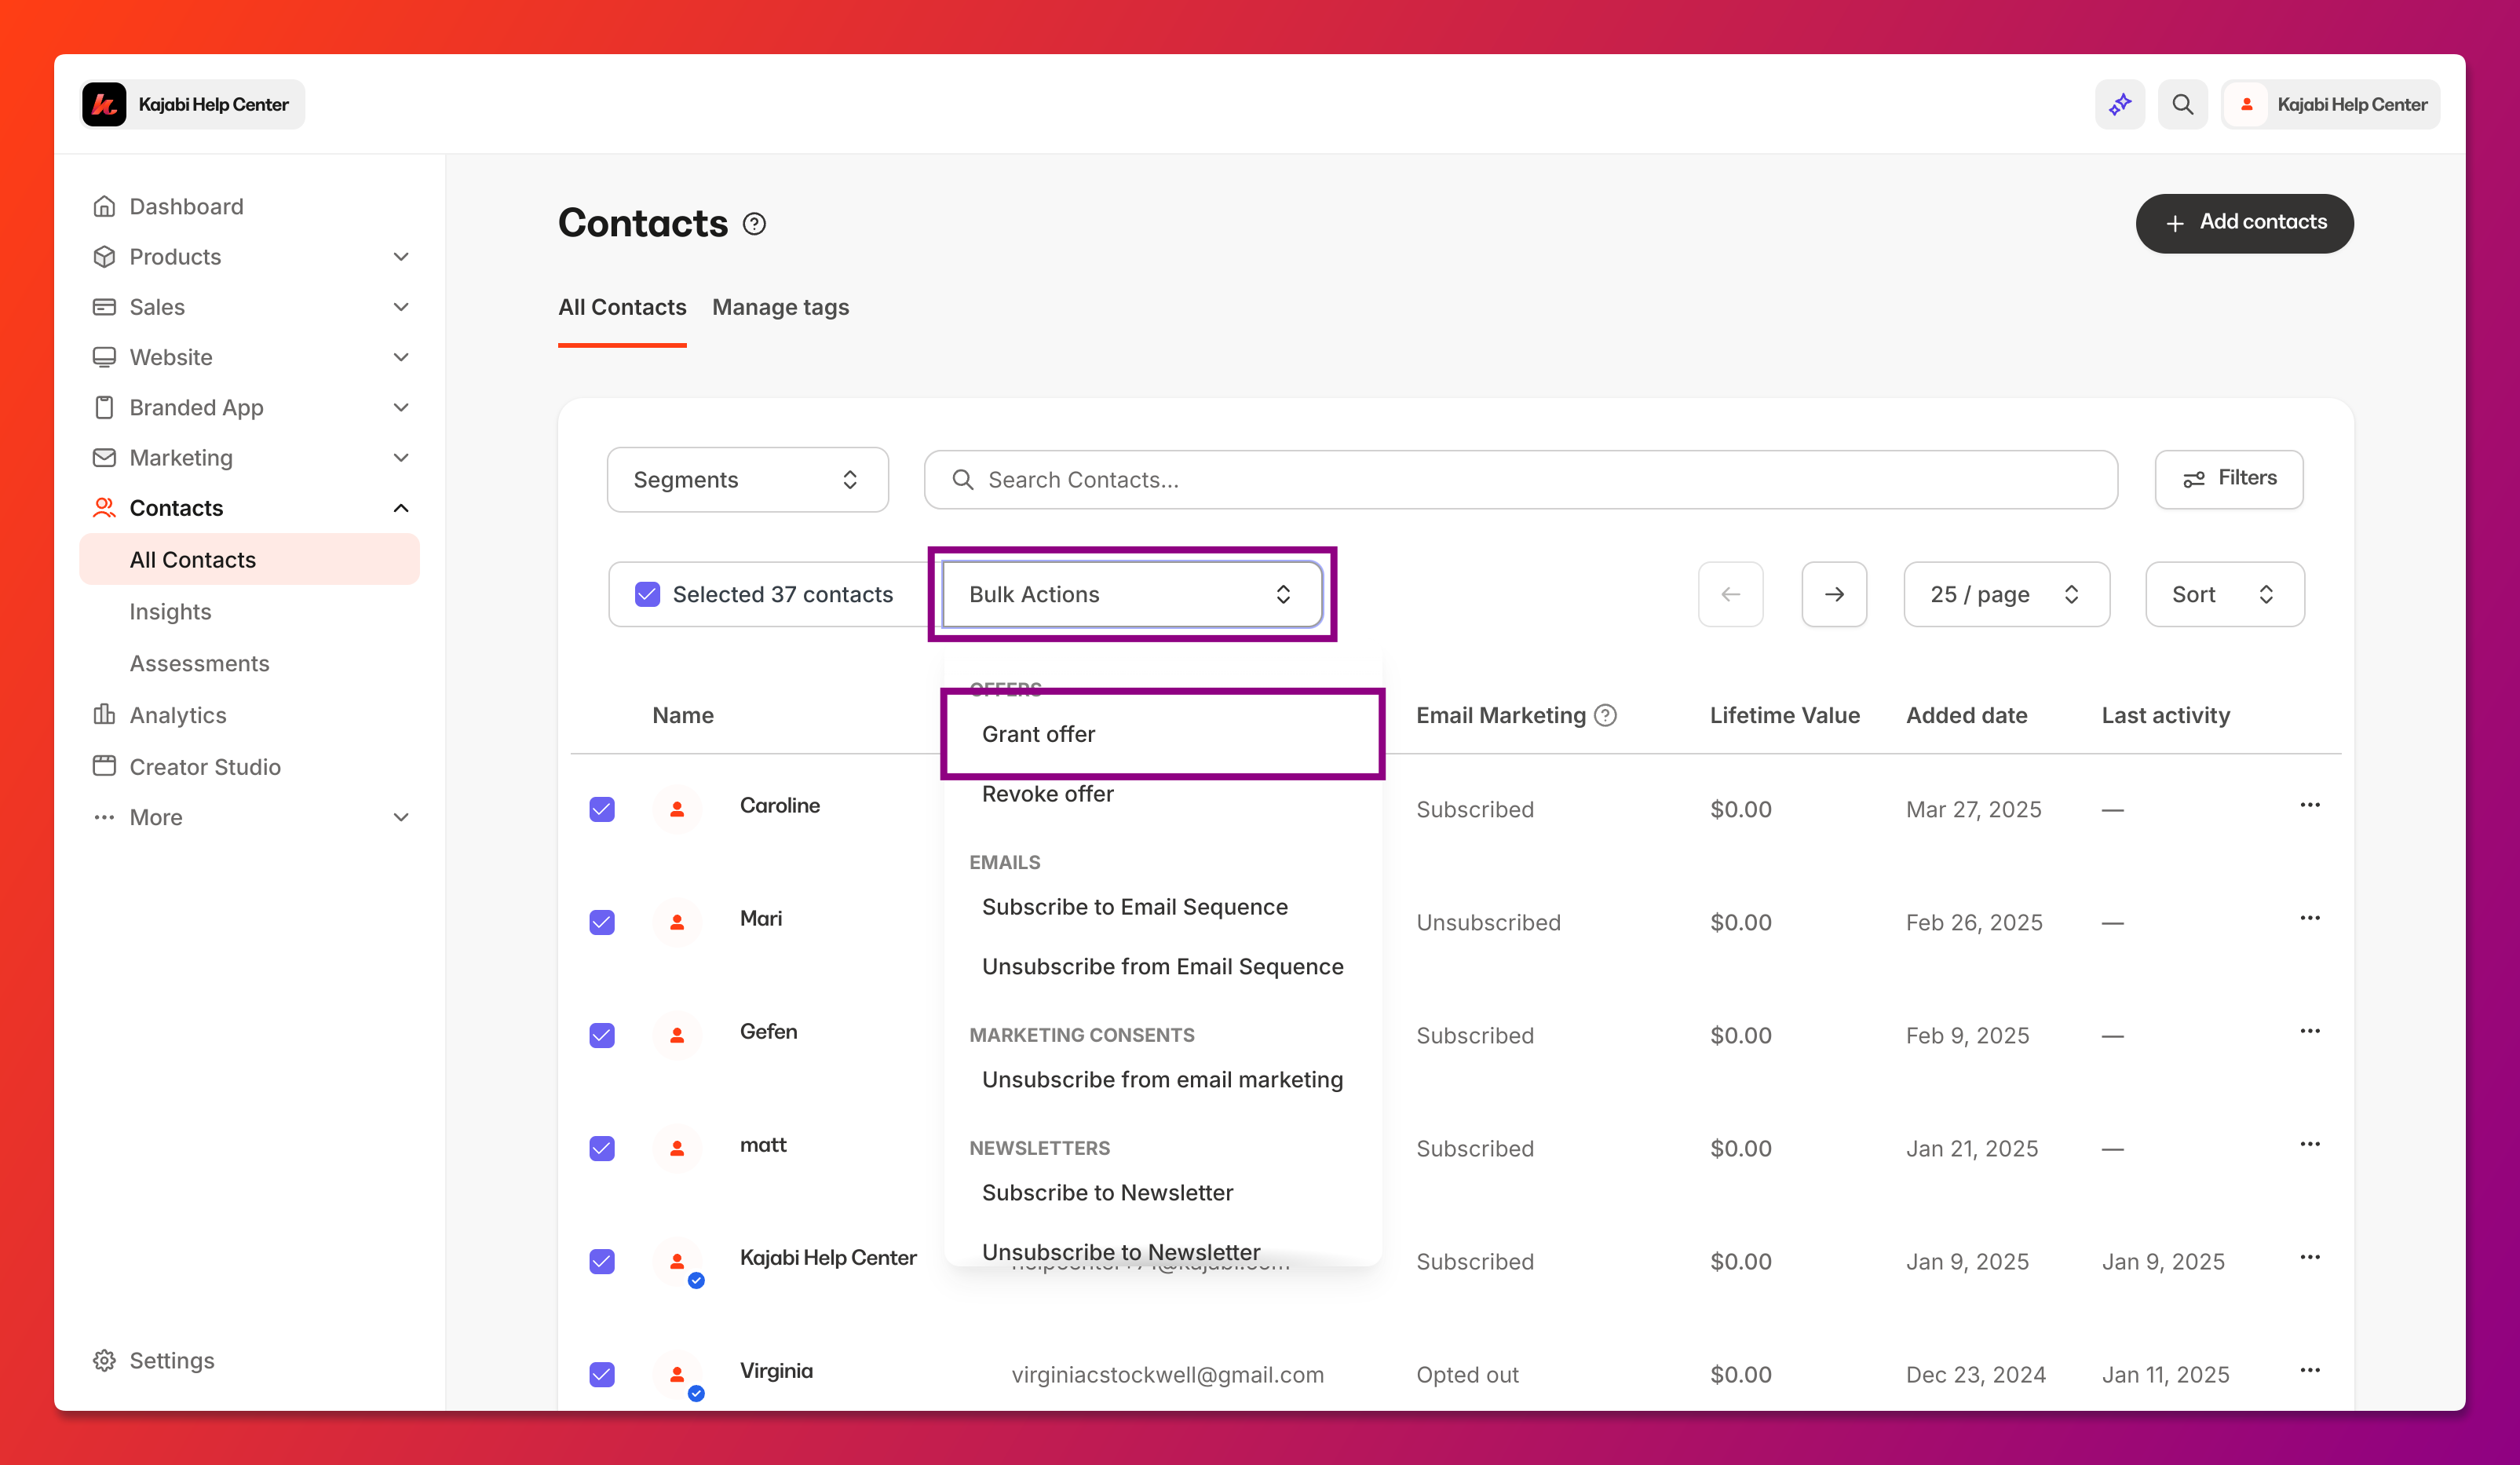Image resolution: width=2520 pixels, height=1465 pixels.
Task: Click the magnifier search icon in header
Action: tap(2182, 104)
